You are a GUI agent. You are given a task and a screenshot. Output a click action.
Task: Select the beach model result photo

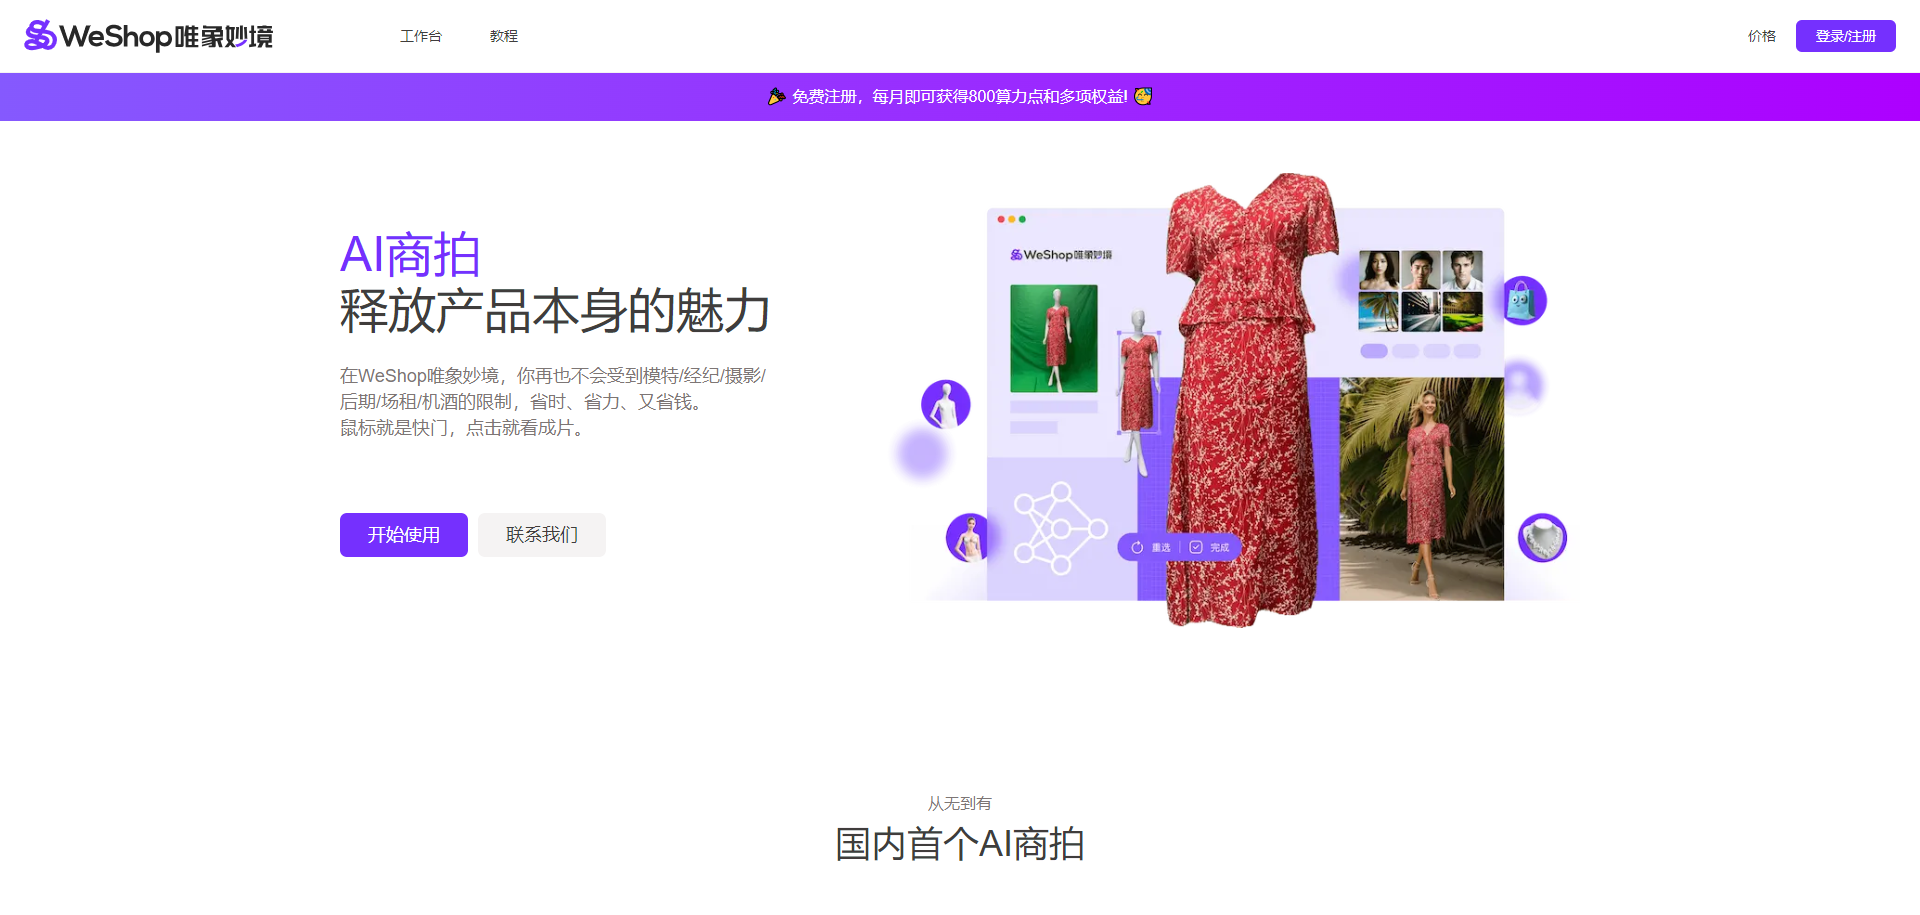pyautogui.click(x=1421, y=488)
